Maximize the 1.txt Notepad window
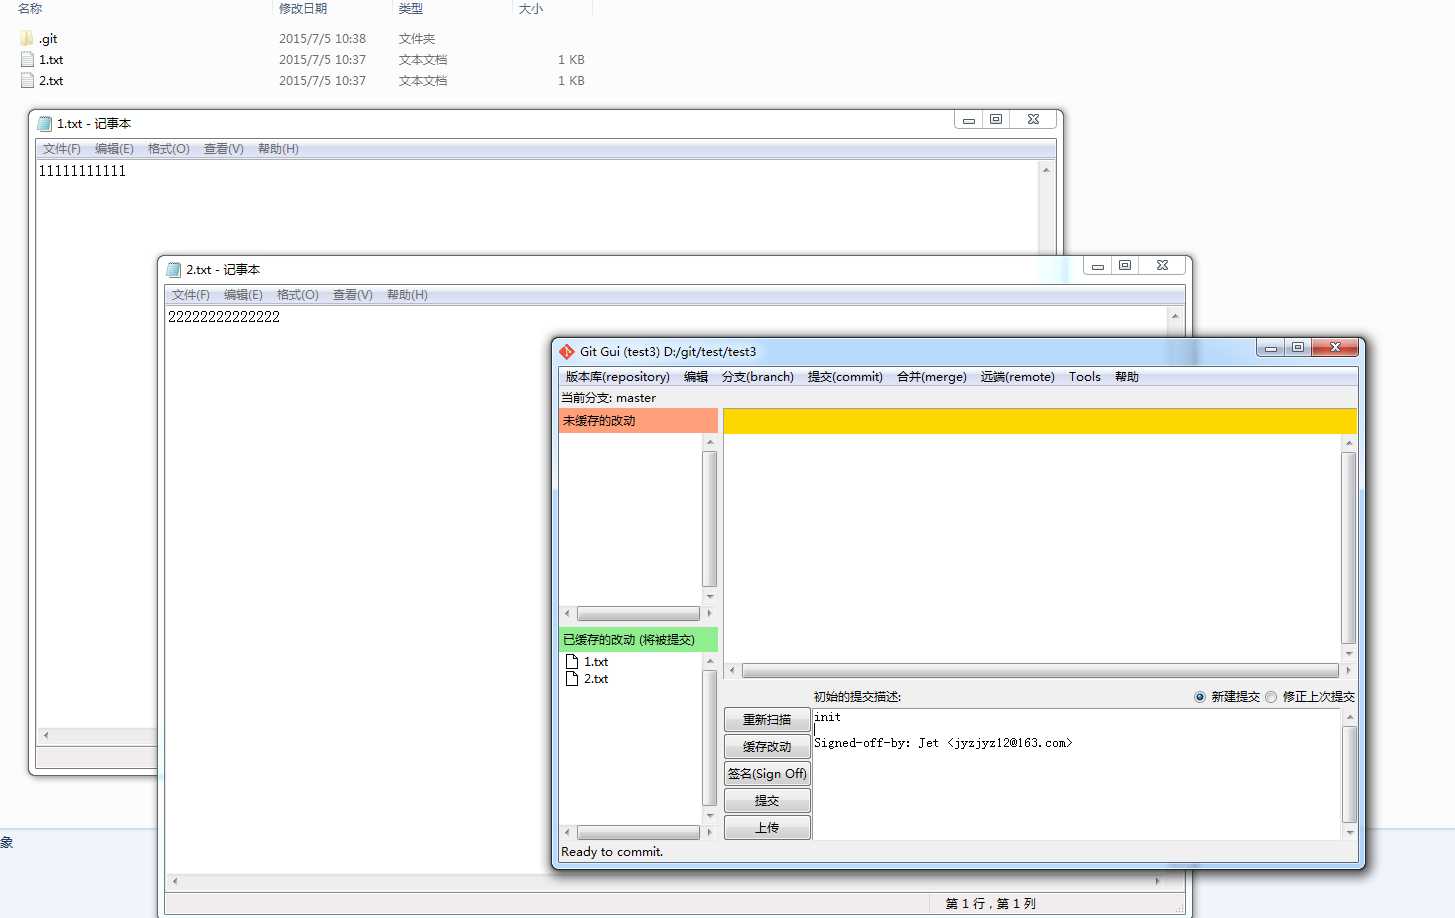The height and width of the screenshot is (918, 1455). pyautogui.click(x=996, y=120)
